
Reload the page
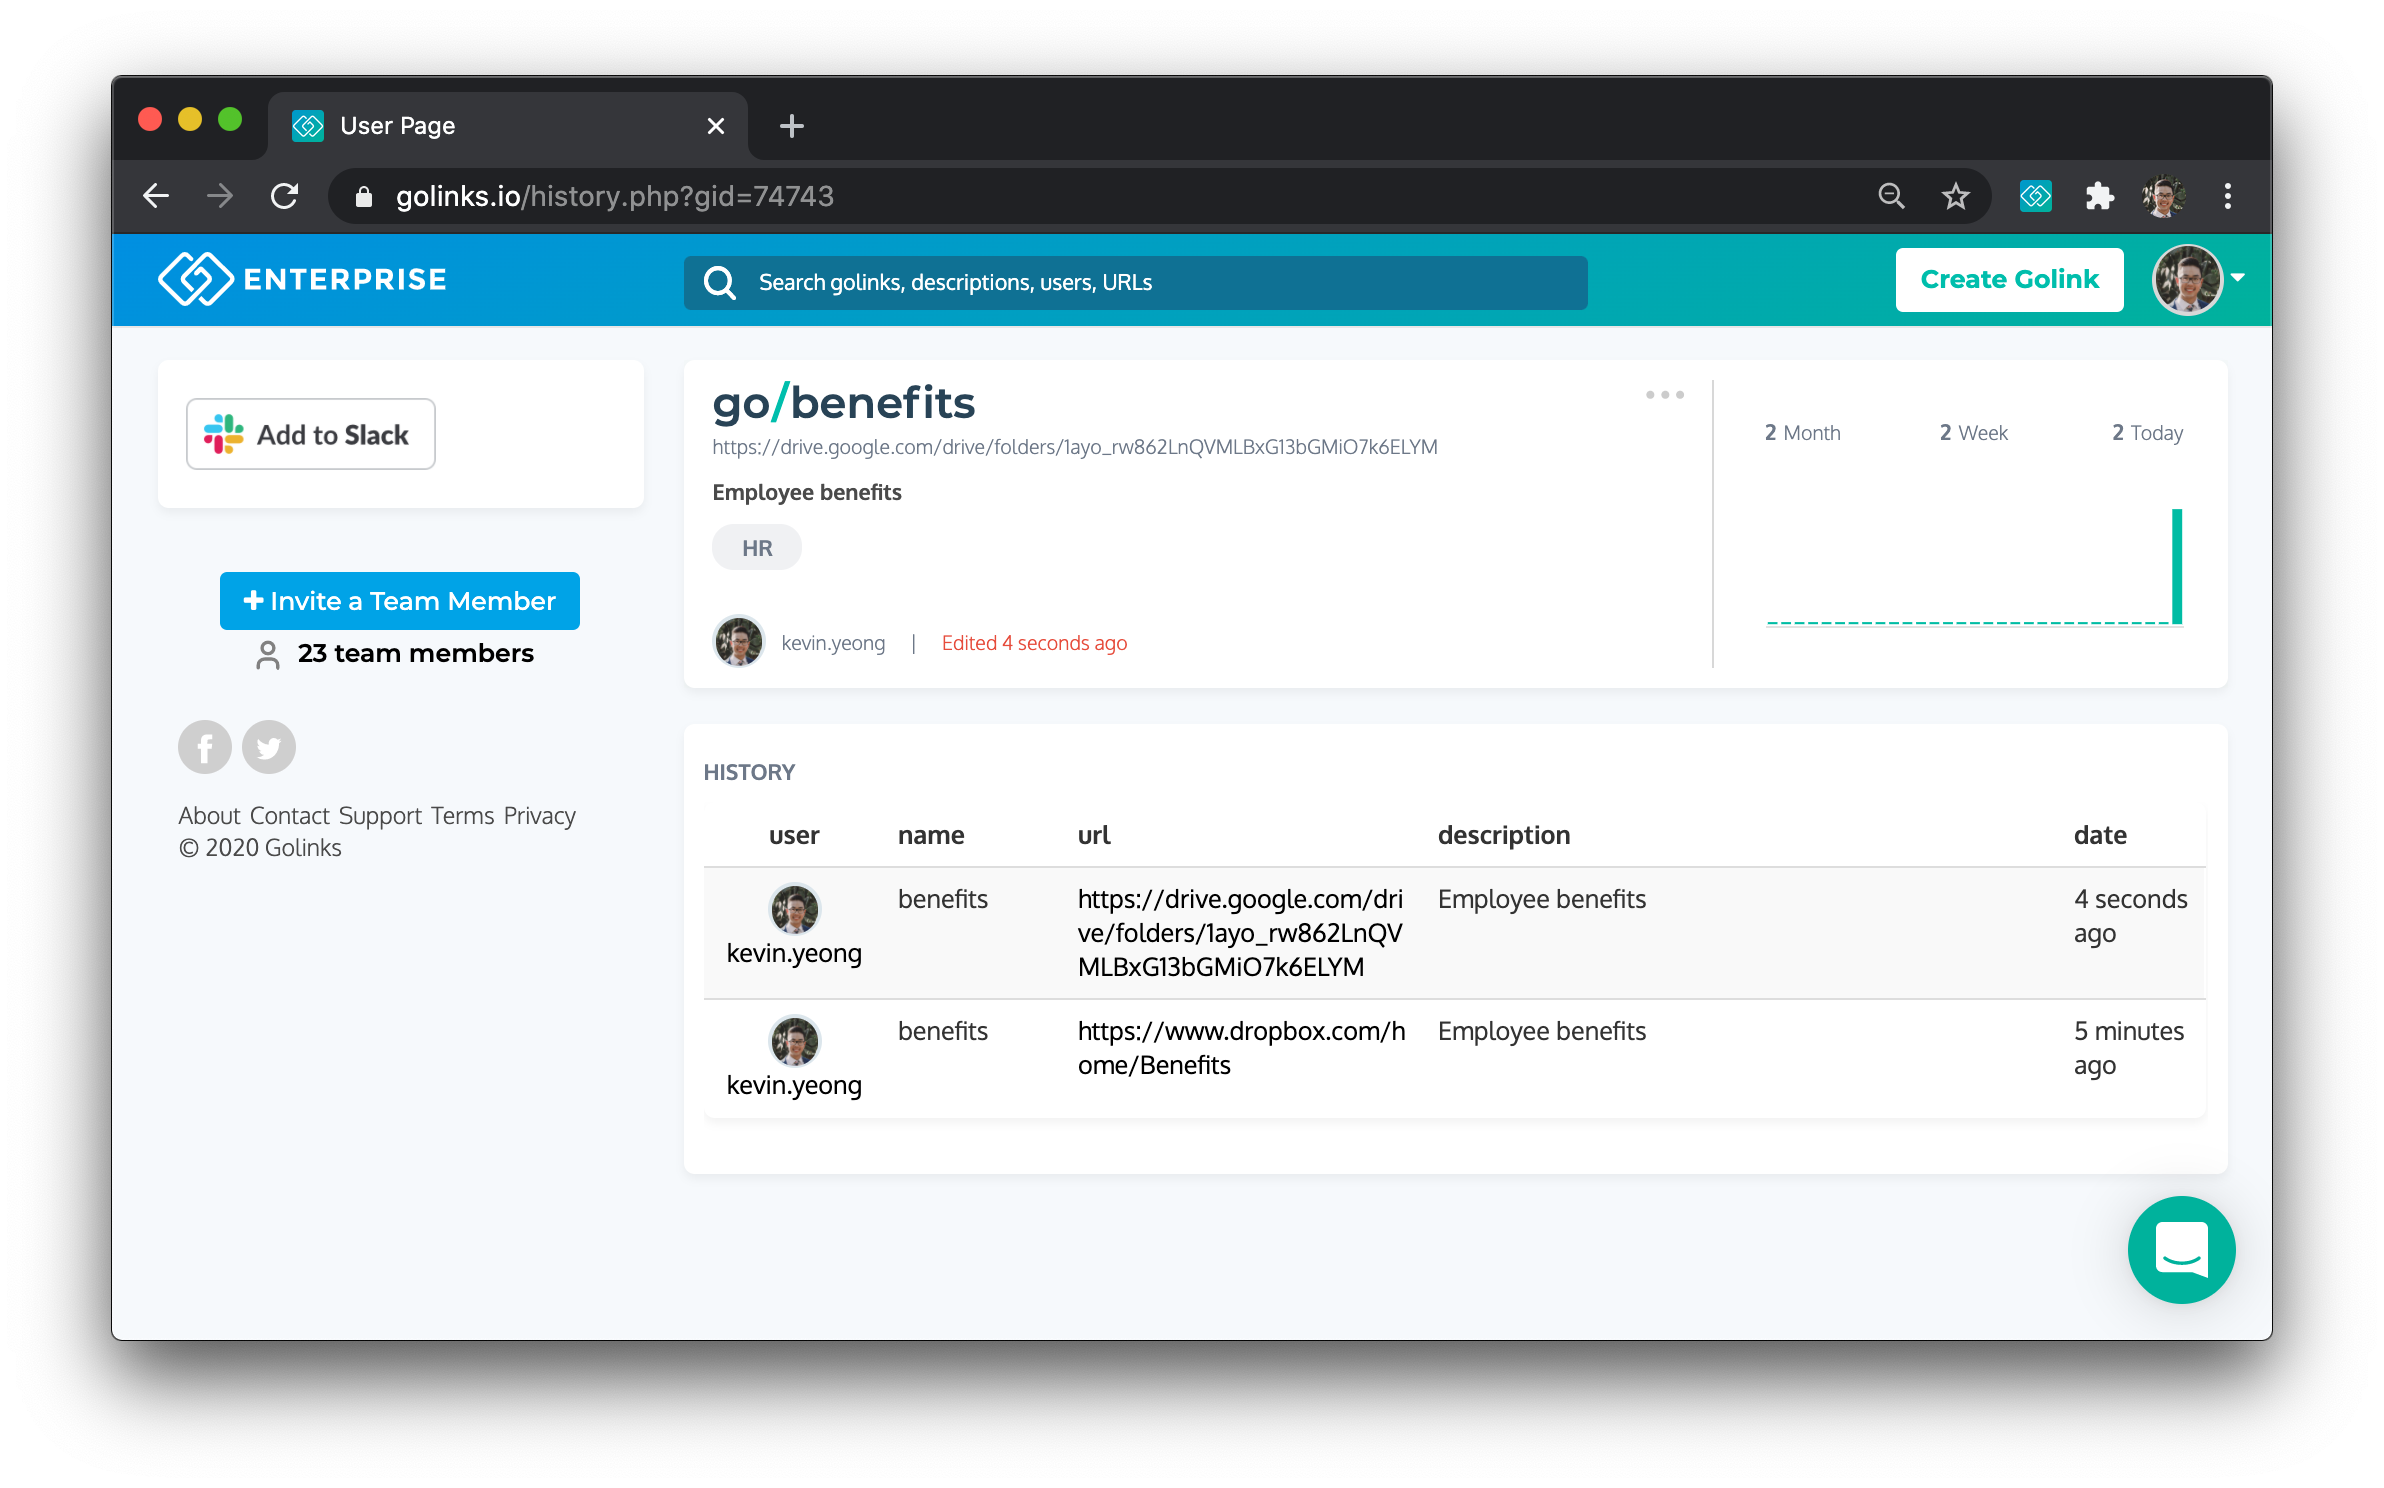pos(285,196)
